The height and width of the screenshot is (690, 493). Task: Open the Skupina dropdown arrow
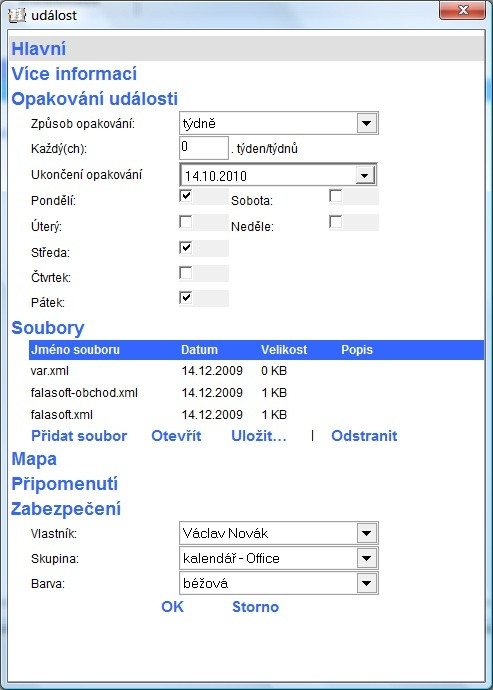click(x=366, y=558)
